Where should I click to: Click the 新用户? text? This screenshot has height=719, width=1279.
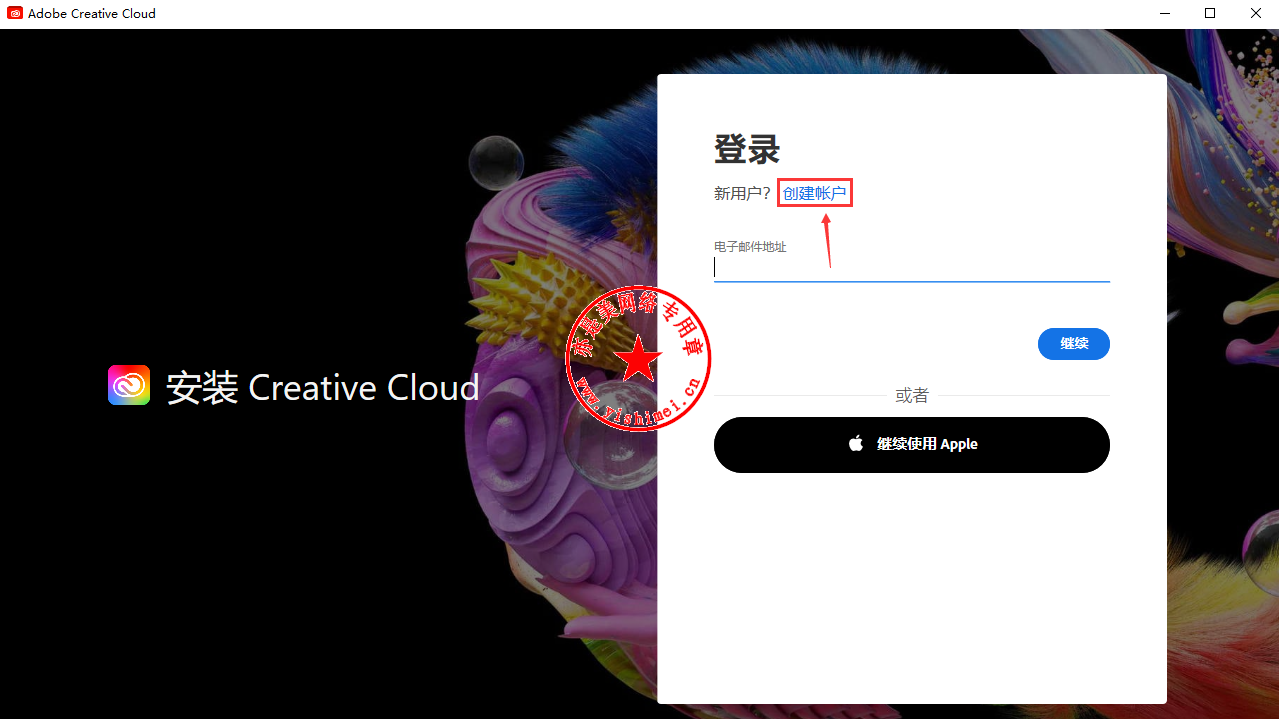coord(743,193)
